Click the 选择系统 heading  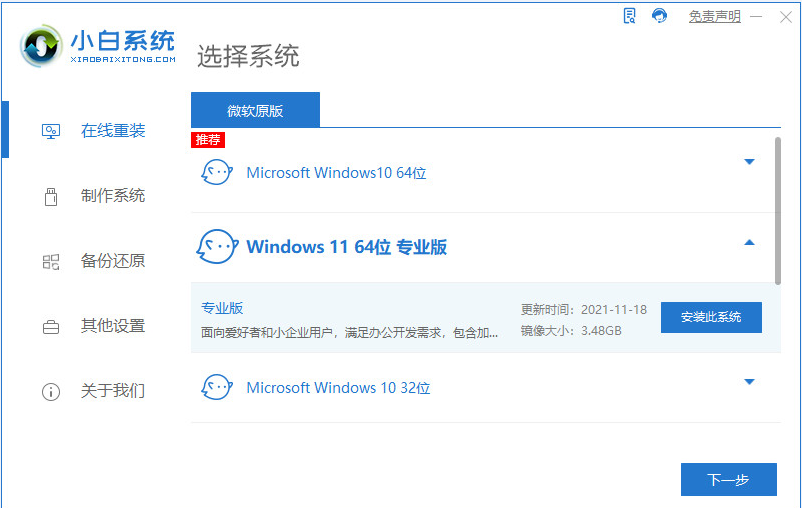click(248, 56)
